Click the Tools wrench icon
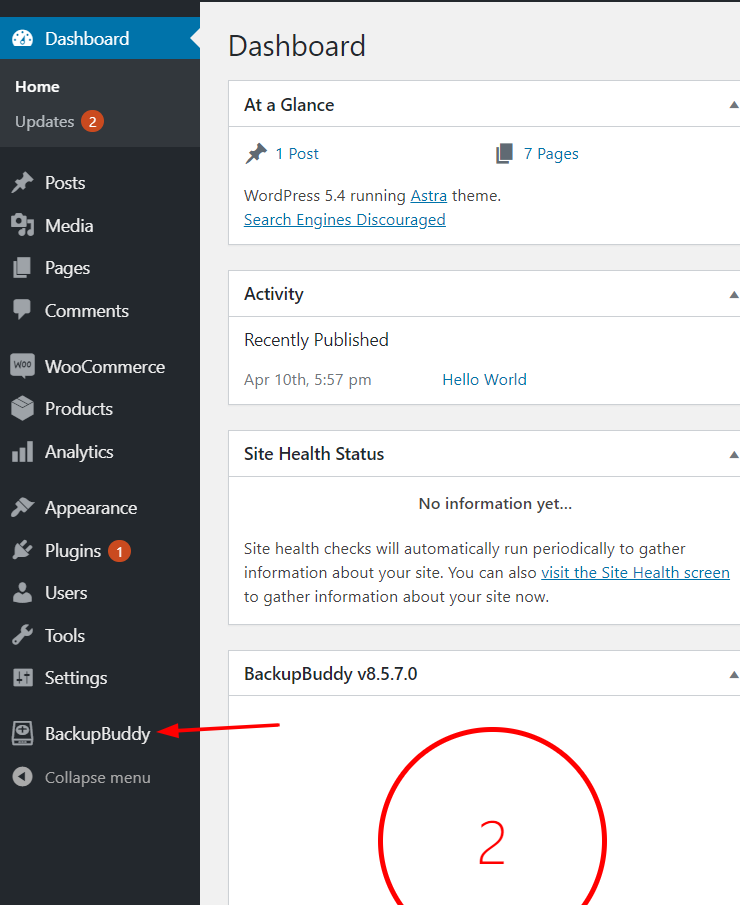The height and width of the screenshot is (905, 740). (x=23, y=635)
